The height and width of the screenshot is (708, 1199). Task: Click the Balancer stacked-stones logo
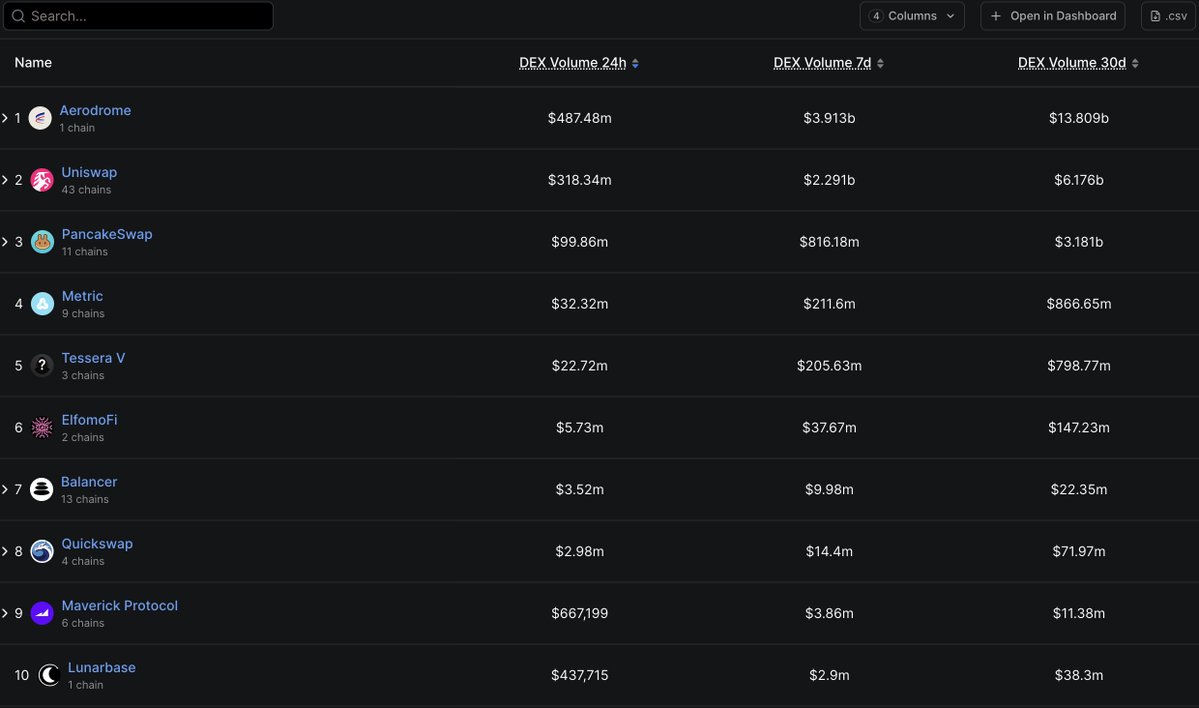[41, 489]
